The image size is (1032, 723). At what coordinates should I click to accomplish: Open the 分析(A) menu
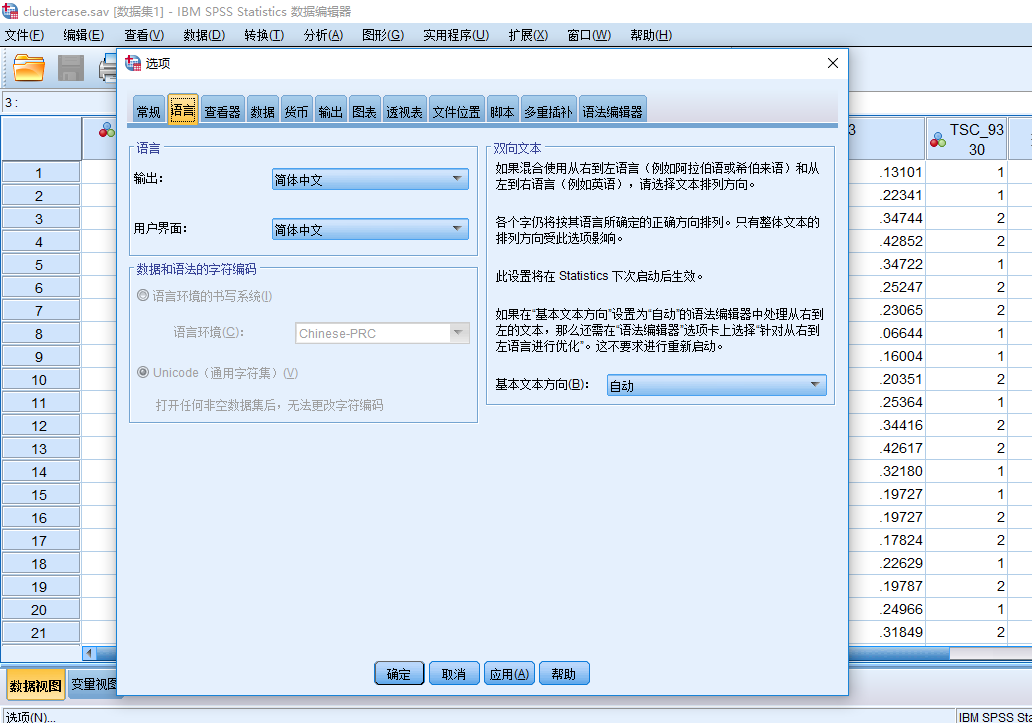point(323,35)
